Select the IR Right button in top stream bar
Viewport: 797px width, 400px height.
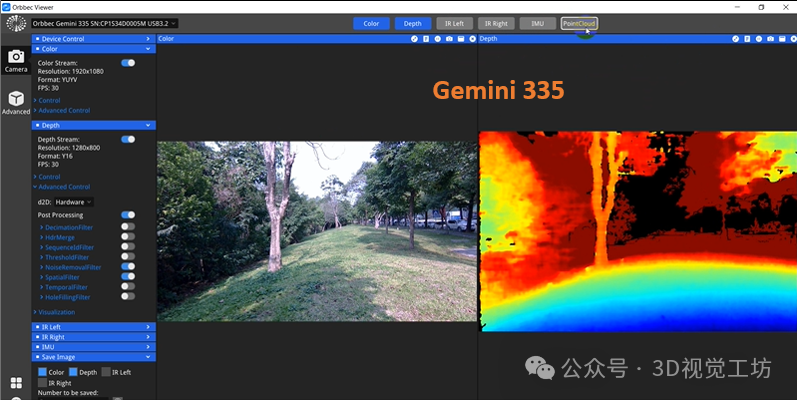[x=496, y=23]
